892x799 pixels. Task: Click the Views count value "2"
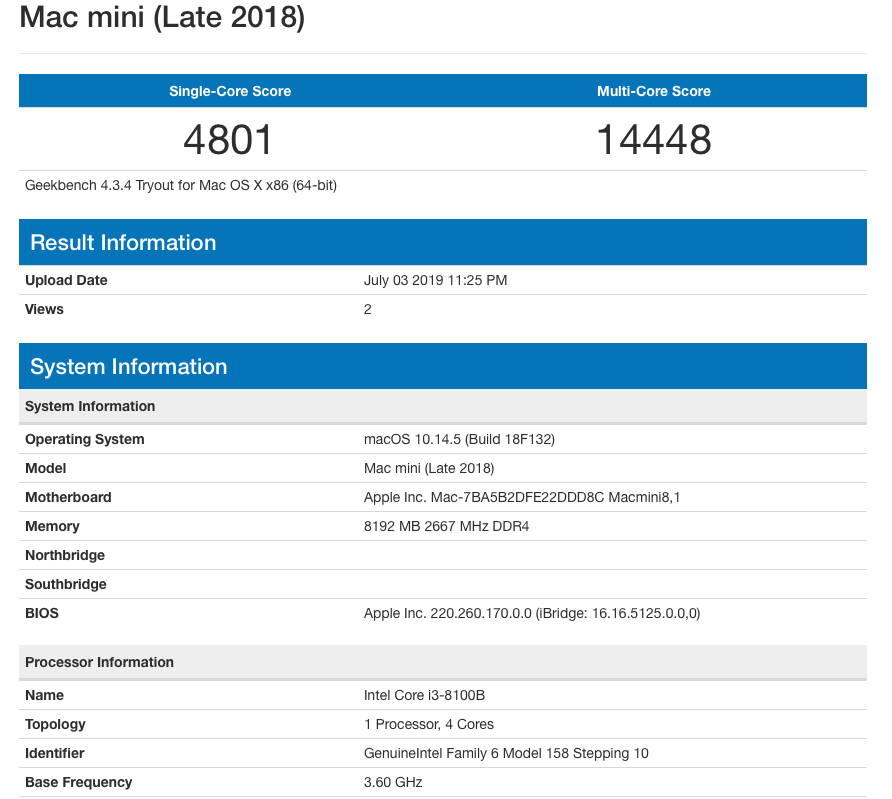(x=367, y=309)
